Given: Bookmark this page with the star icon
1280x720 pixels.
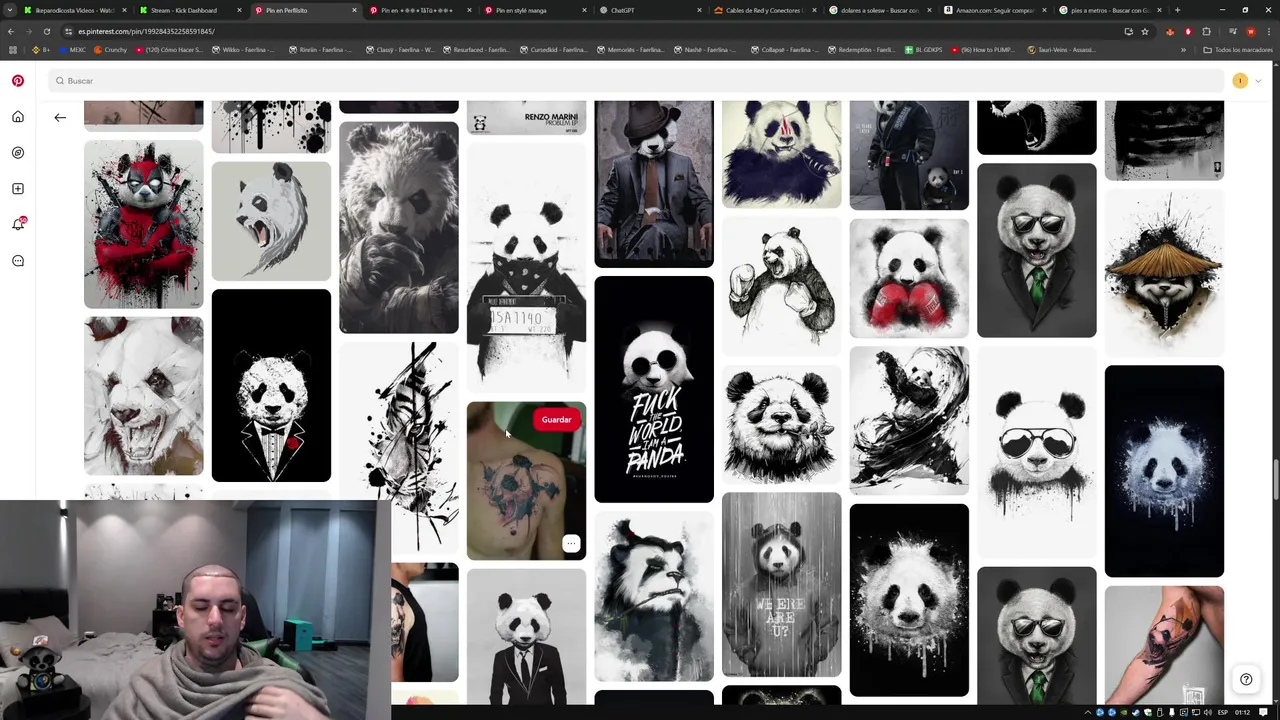Looking at the screenshot, I should pos(1145,31).
